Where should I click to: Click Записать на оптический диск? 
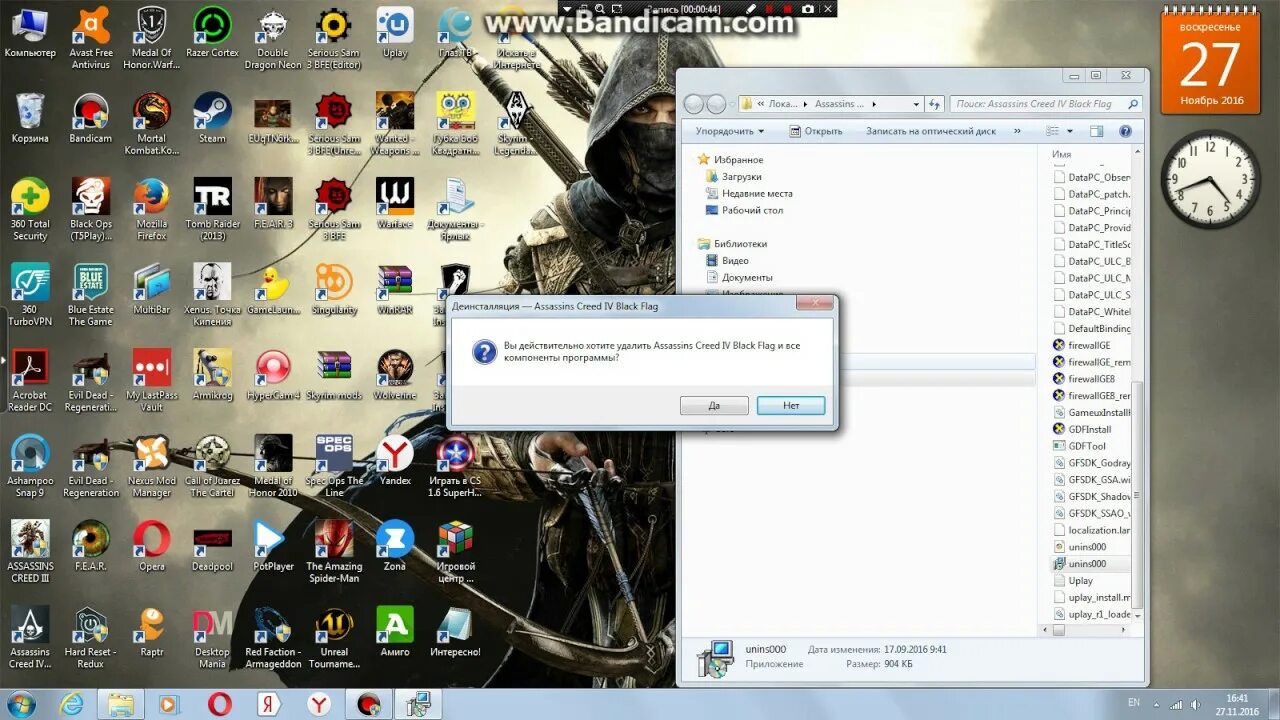coord(931,131)
